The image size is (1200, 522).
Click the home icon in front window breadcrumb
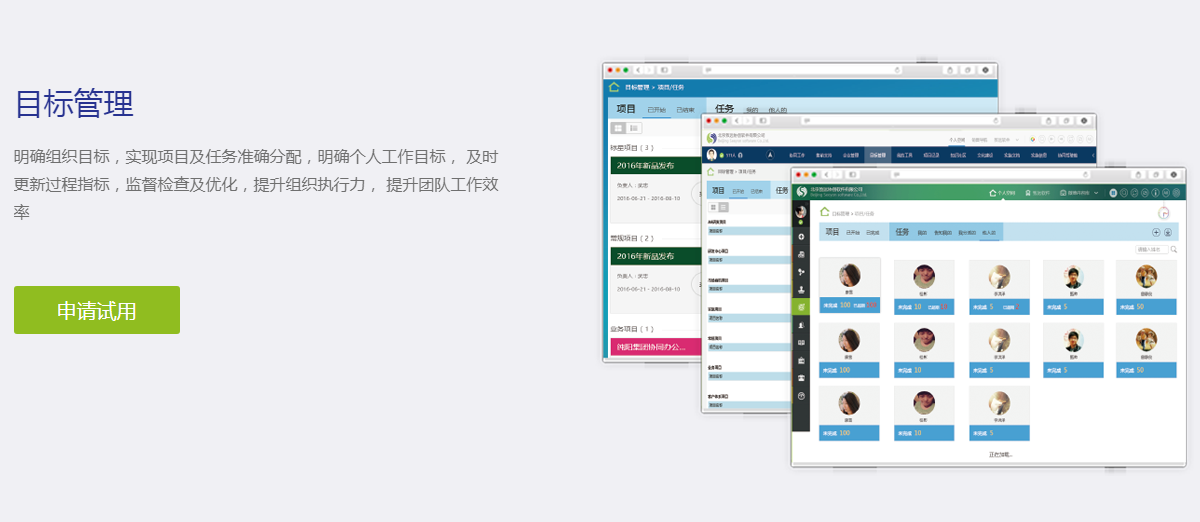(x=825, y=212)
